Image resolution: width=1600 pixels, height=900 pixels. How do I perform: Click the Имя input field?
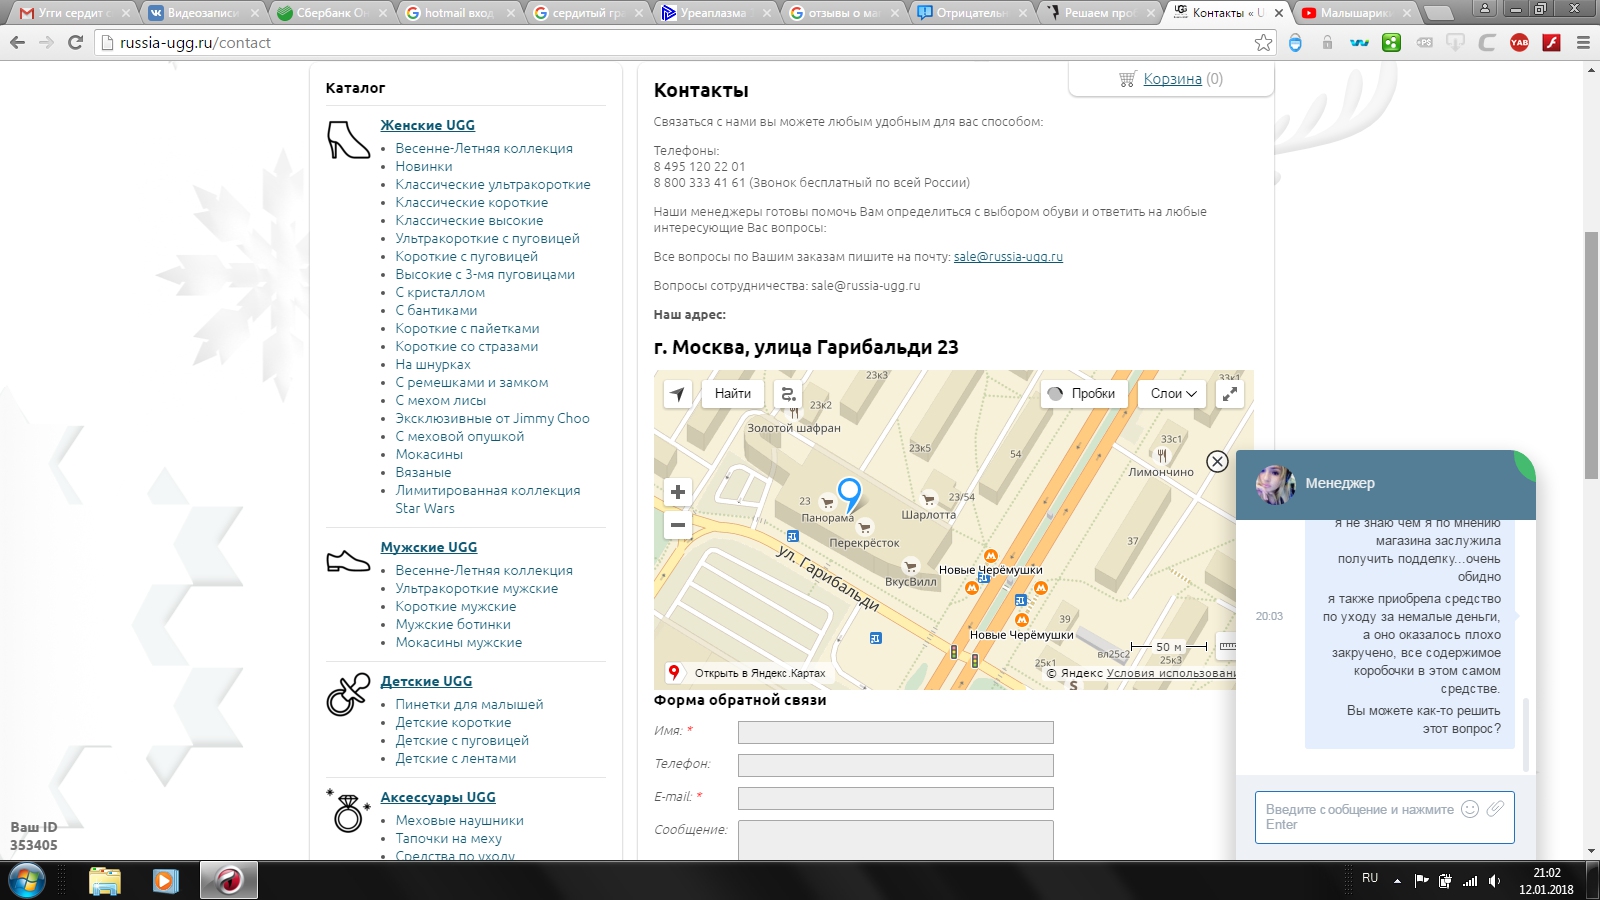click(895, 733)
